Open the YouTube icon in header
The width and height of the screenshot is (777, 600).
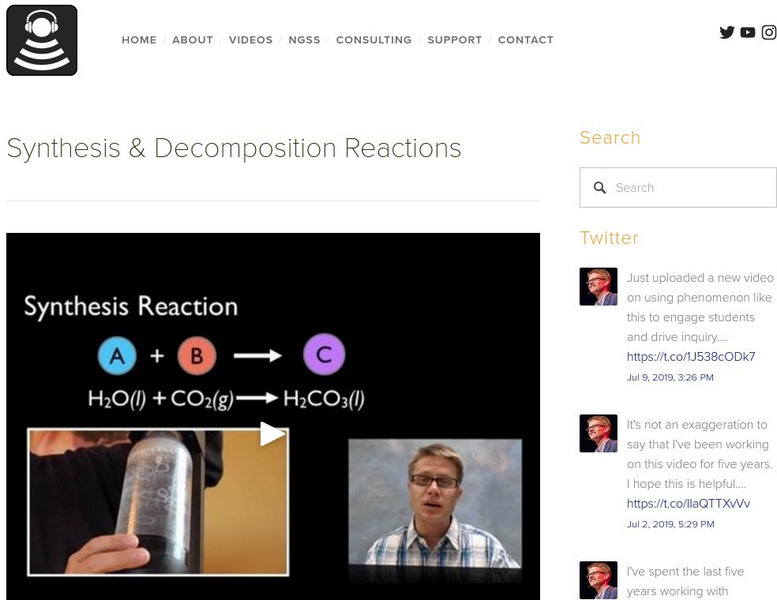pyautogui.click(x=747, y=32)
